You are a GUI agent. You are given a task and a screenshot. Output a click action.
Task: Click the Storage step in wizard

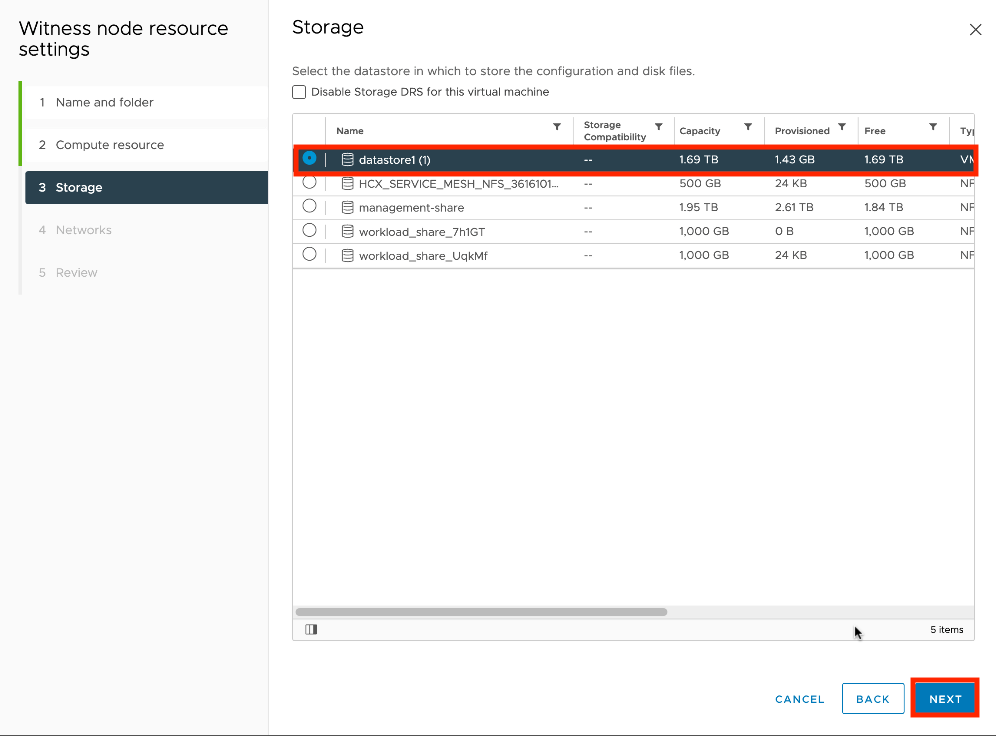[79, 187]
